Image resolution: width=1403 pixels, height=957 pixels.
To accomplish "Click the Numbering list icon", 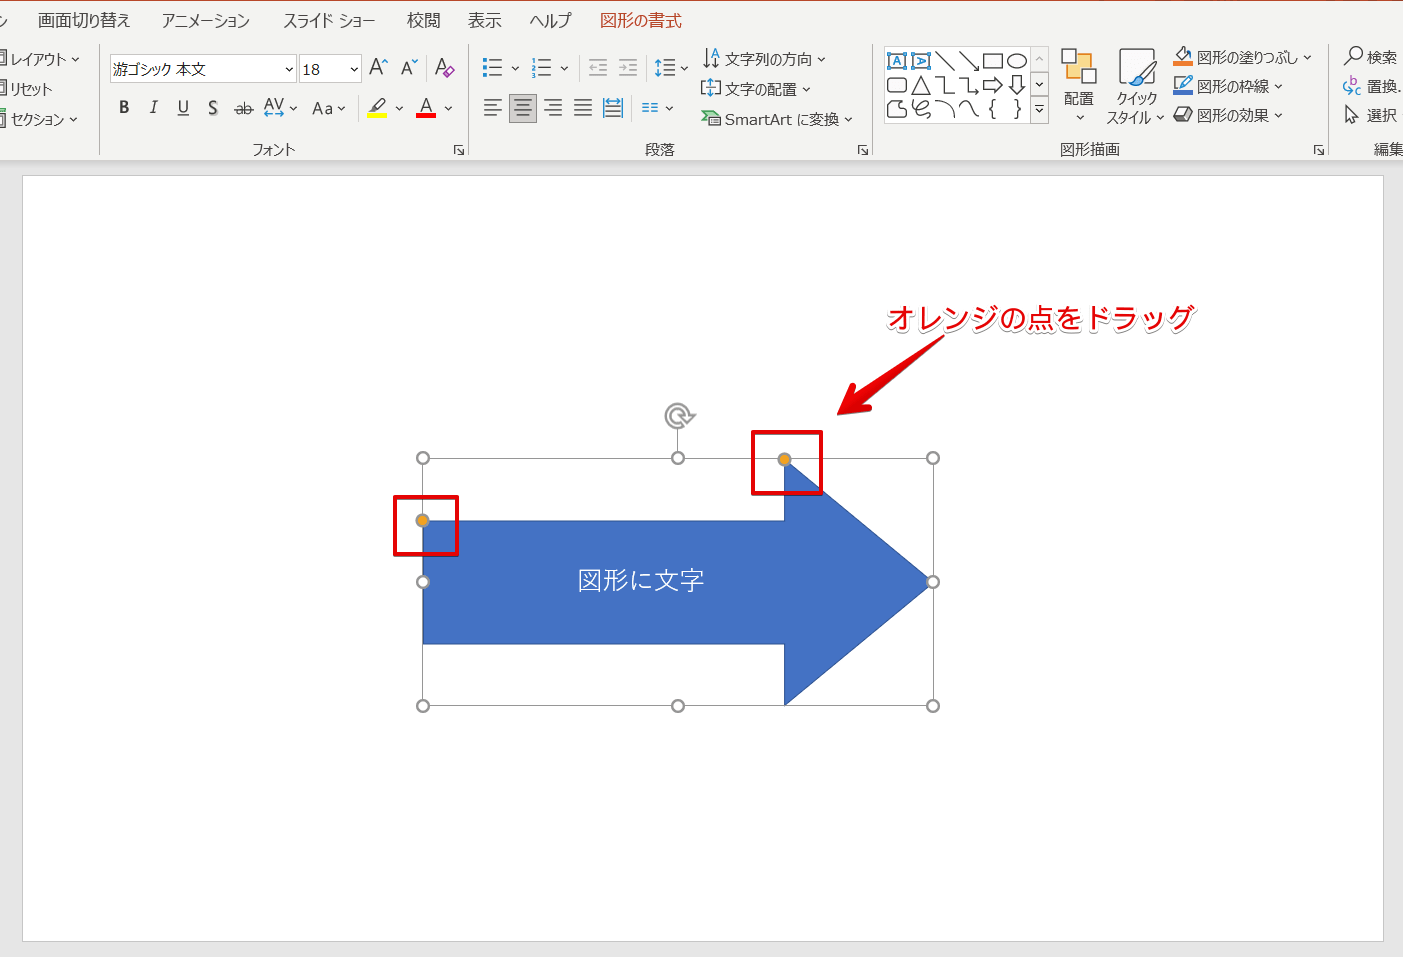I will 542,67.
